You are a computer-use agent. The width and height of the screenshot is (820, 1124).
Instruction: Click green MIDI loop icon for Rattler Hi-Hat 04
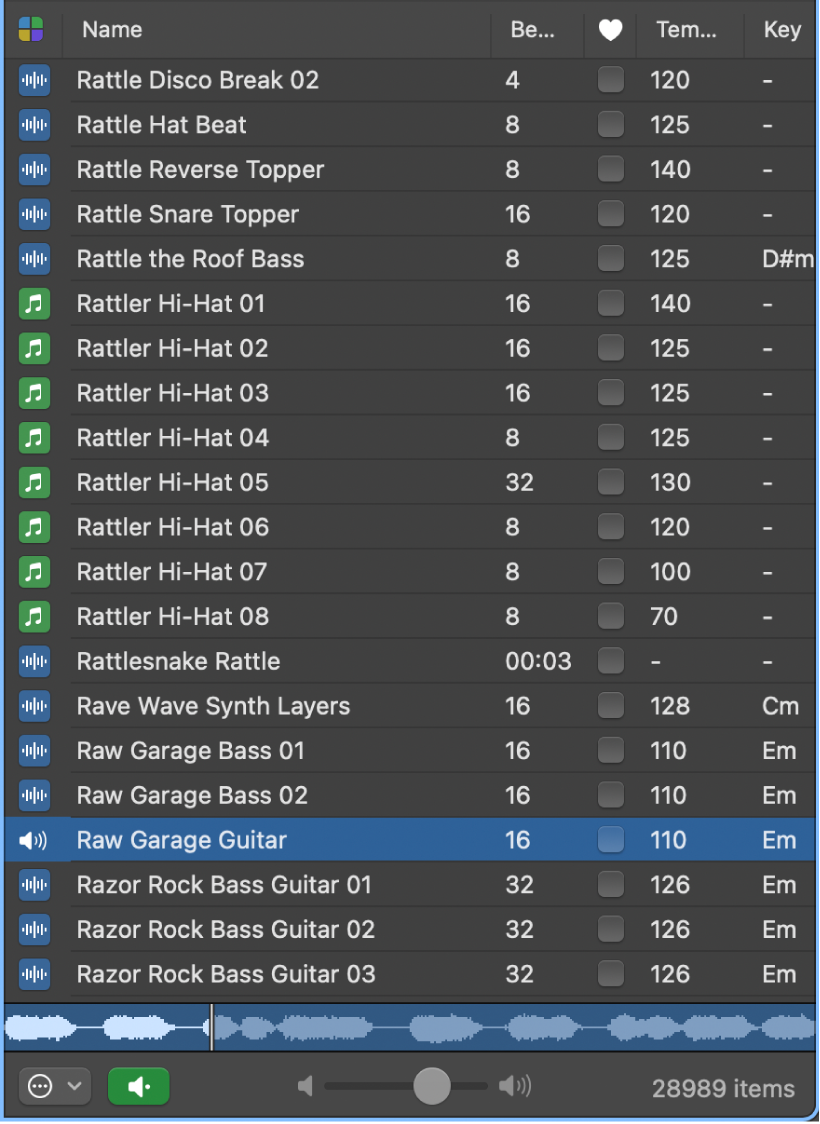(34, 438)
